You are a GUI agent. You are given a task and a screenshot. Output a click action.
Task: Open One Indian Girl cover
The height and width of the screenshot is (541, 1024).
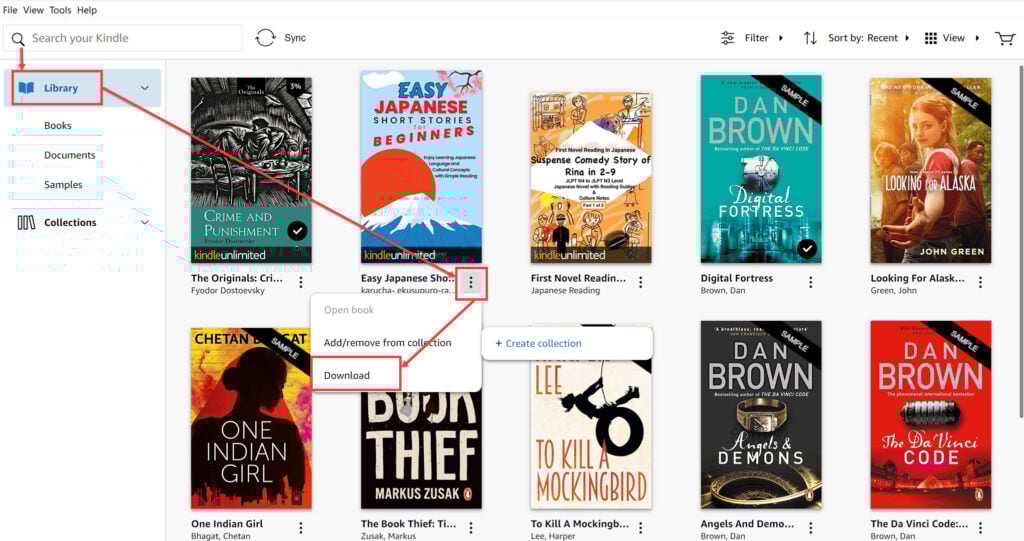tap(251, 418)
